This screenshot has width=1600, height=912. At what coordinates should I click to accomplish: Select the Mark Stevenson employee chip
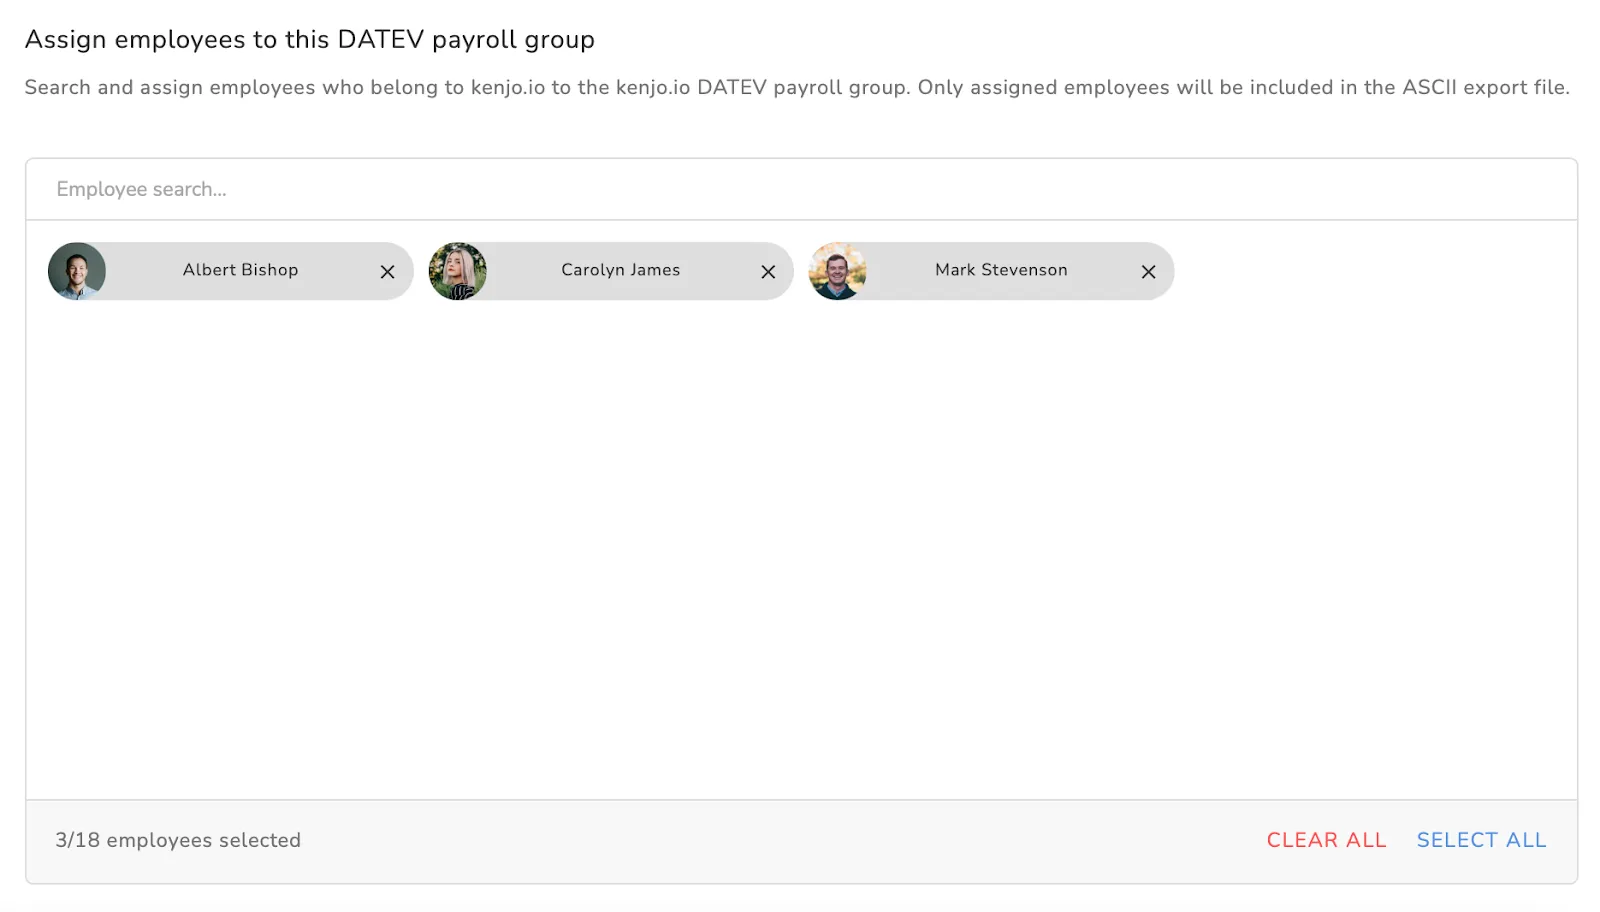[x=1000, y=270]
